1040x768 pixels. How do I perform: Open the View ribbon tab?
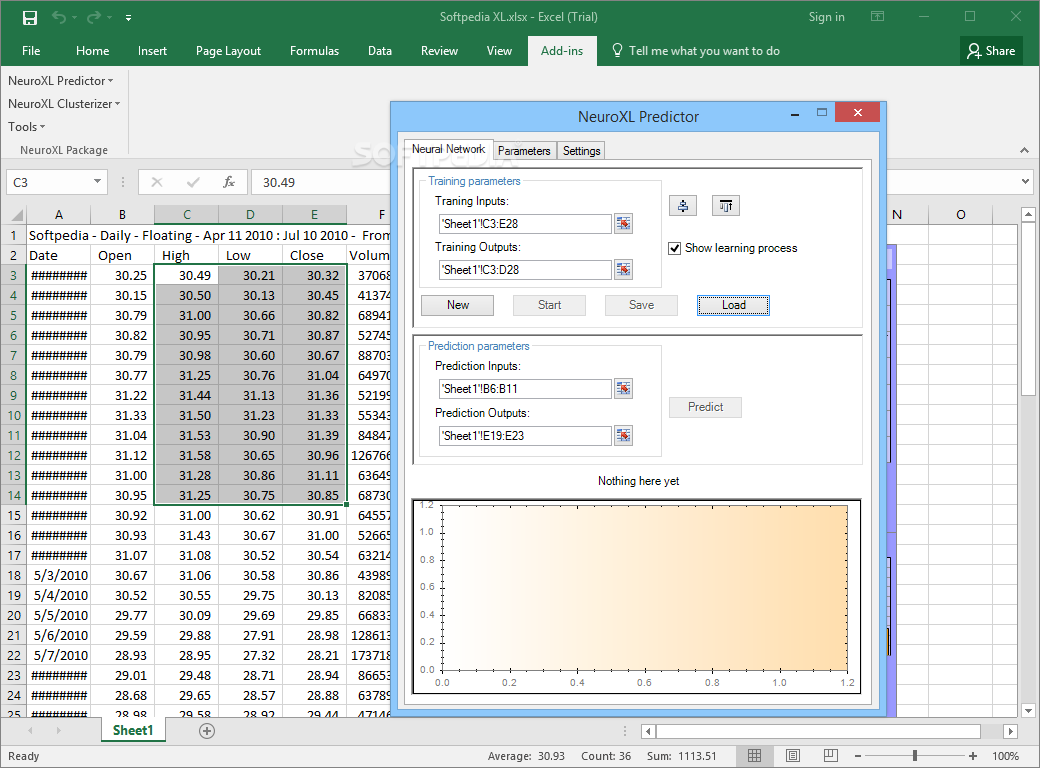pos(499,50)
